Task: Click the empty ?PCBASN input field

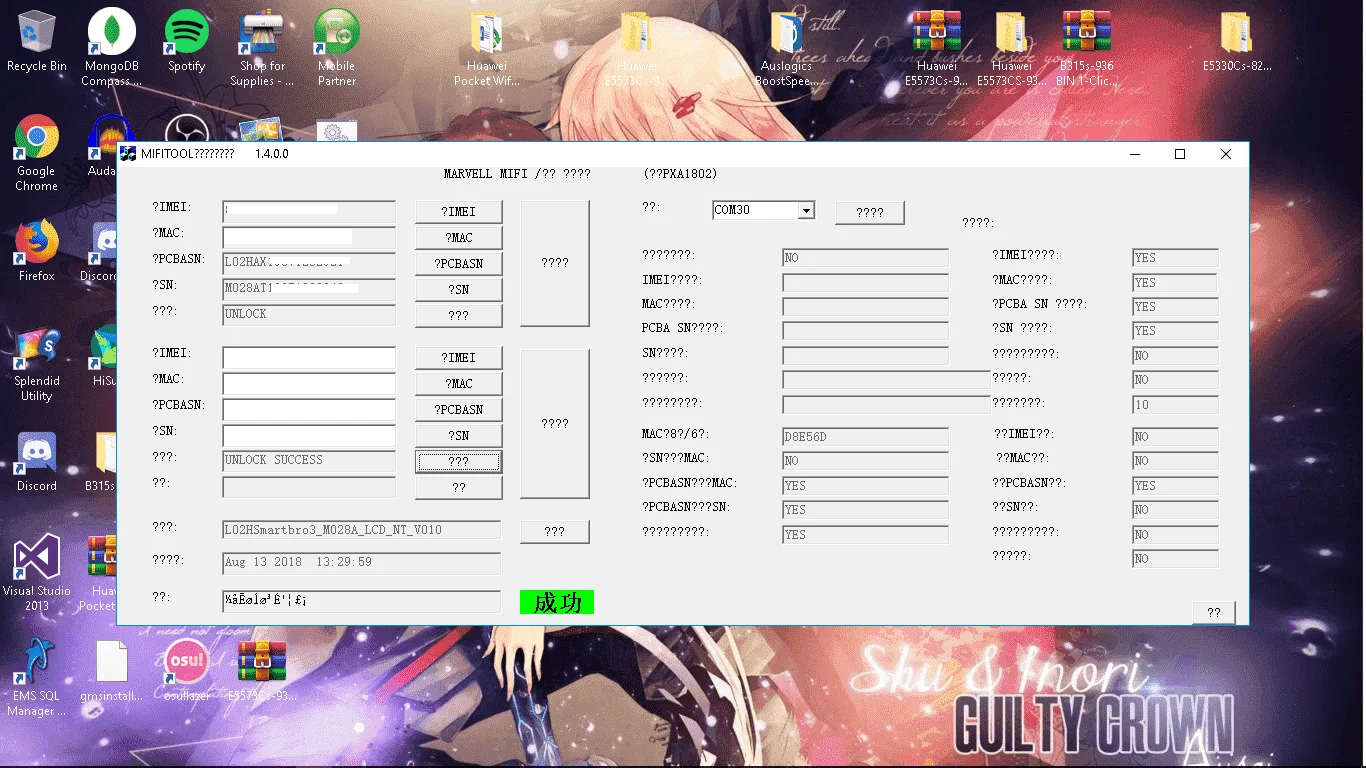Action: coord(309,410)
